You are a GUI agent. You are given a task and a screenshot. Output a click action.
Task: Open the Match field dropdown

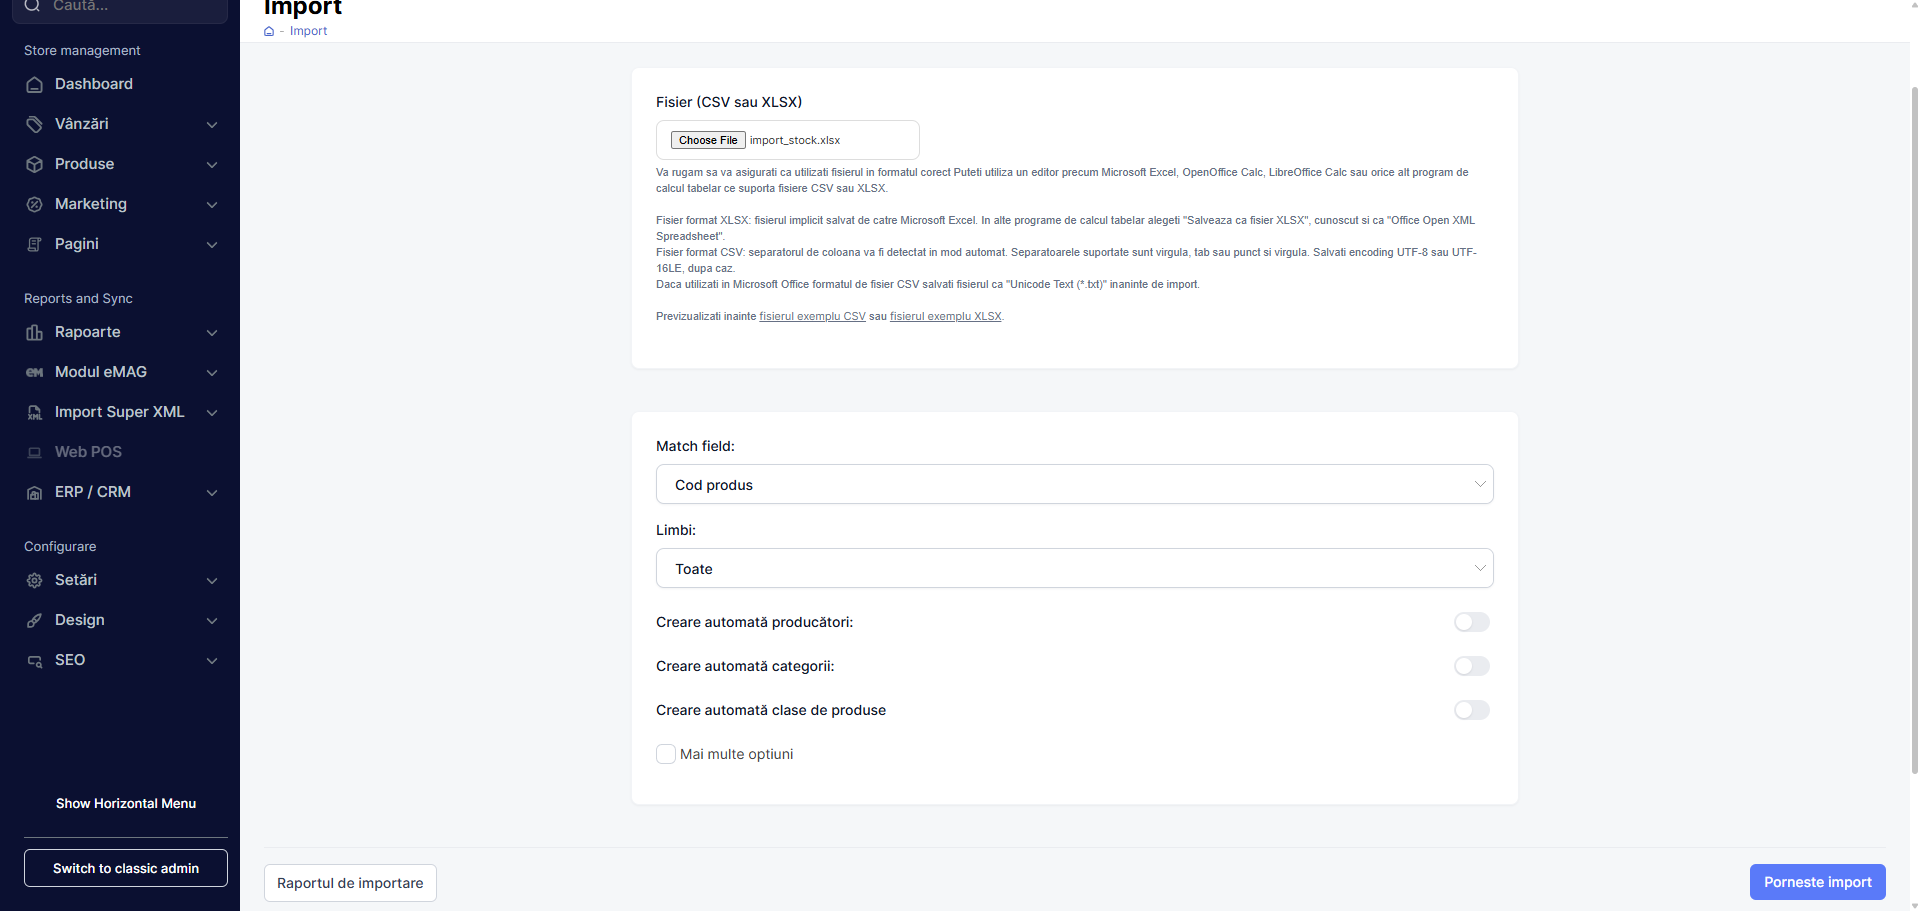click(x=1075, y=484)
